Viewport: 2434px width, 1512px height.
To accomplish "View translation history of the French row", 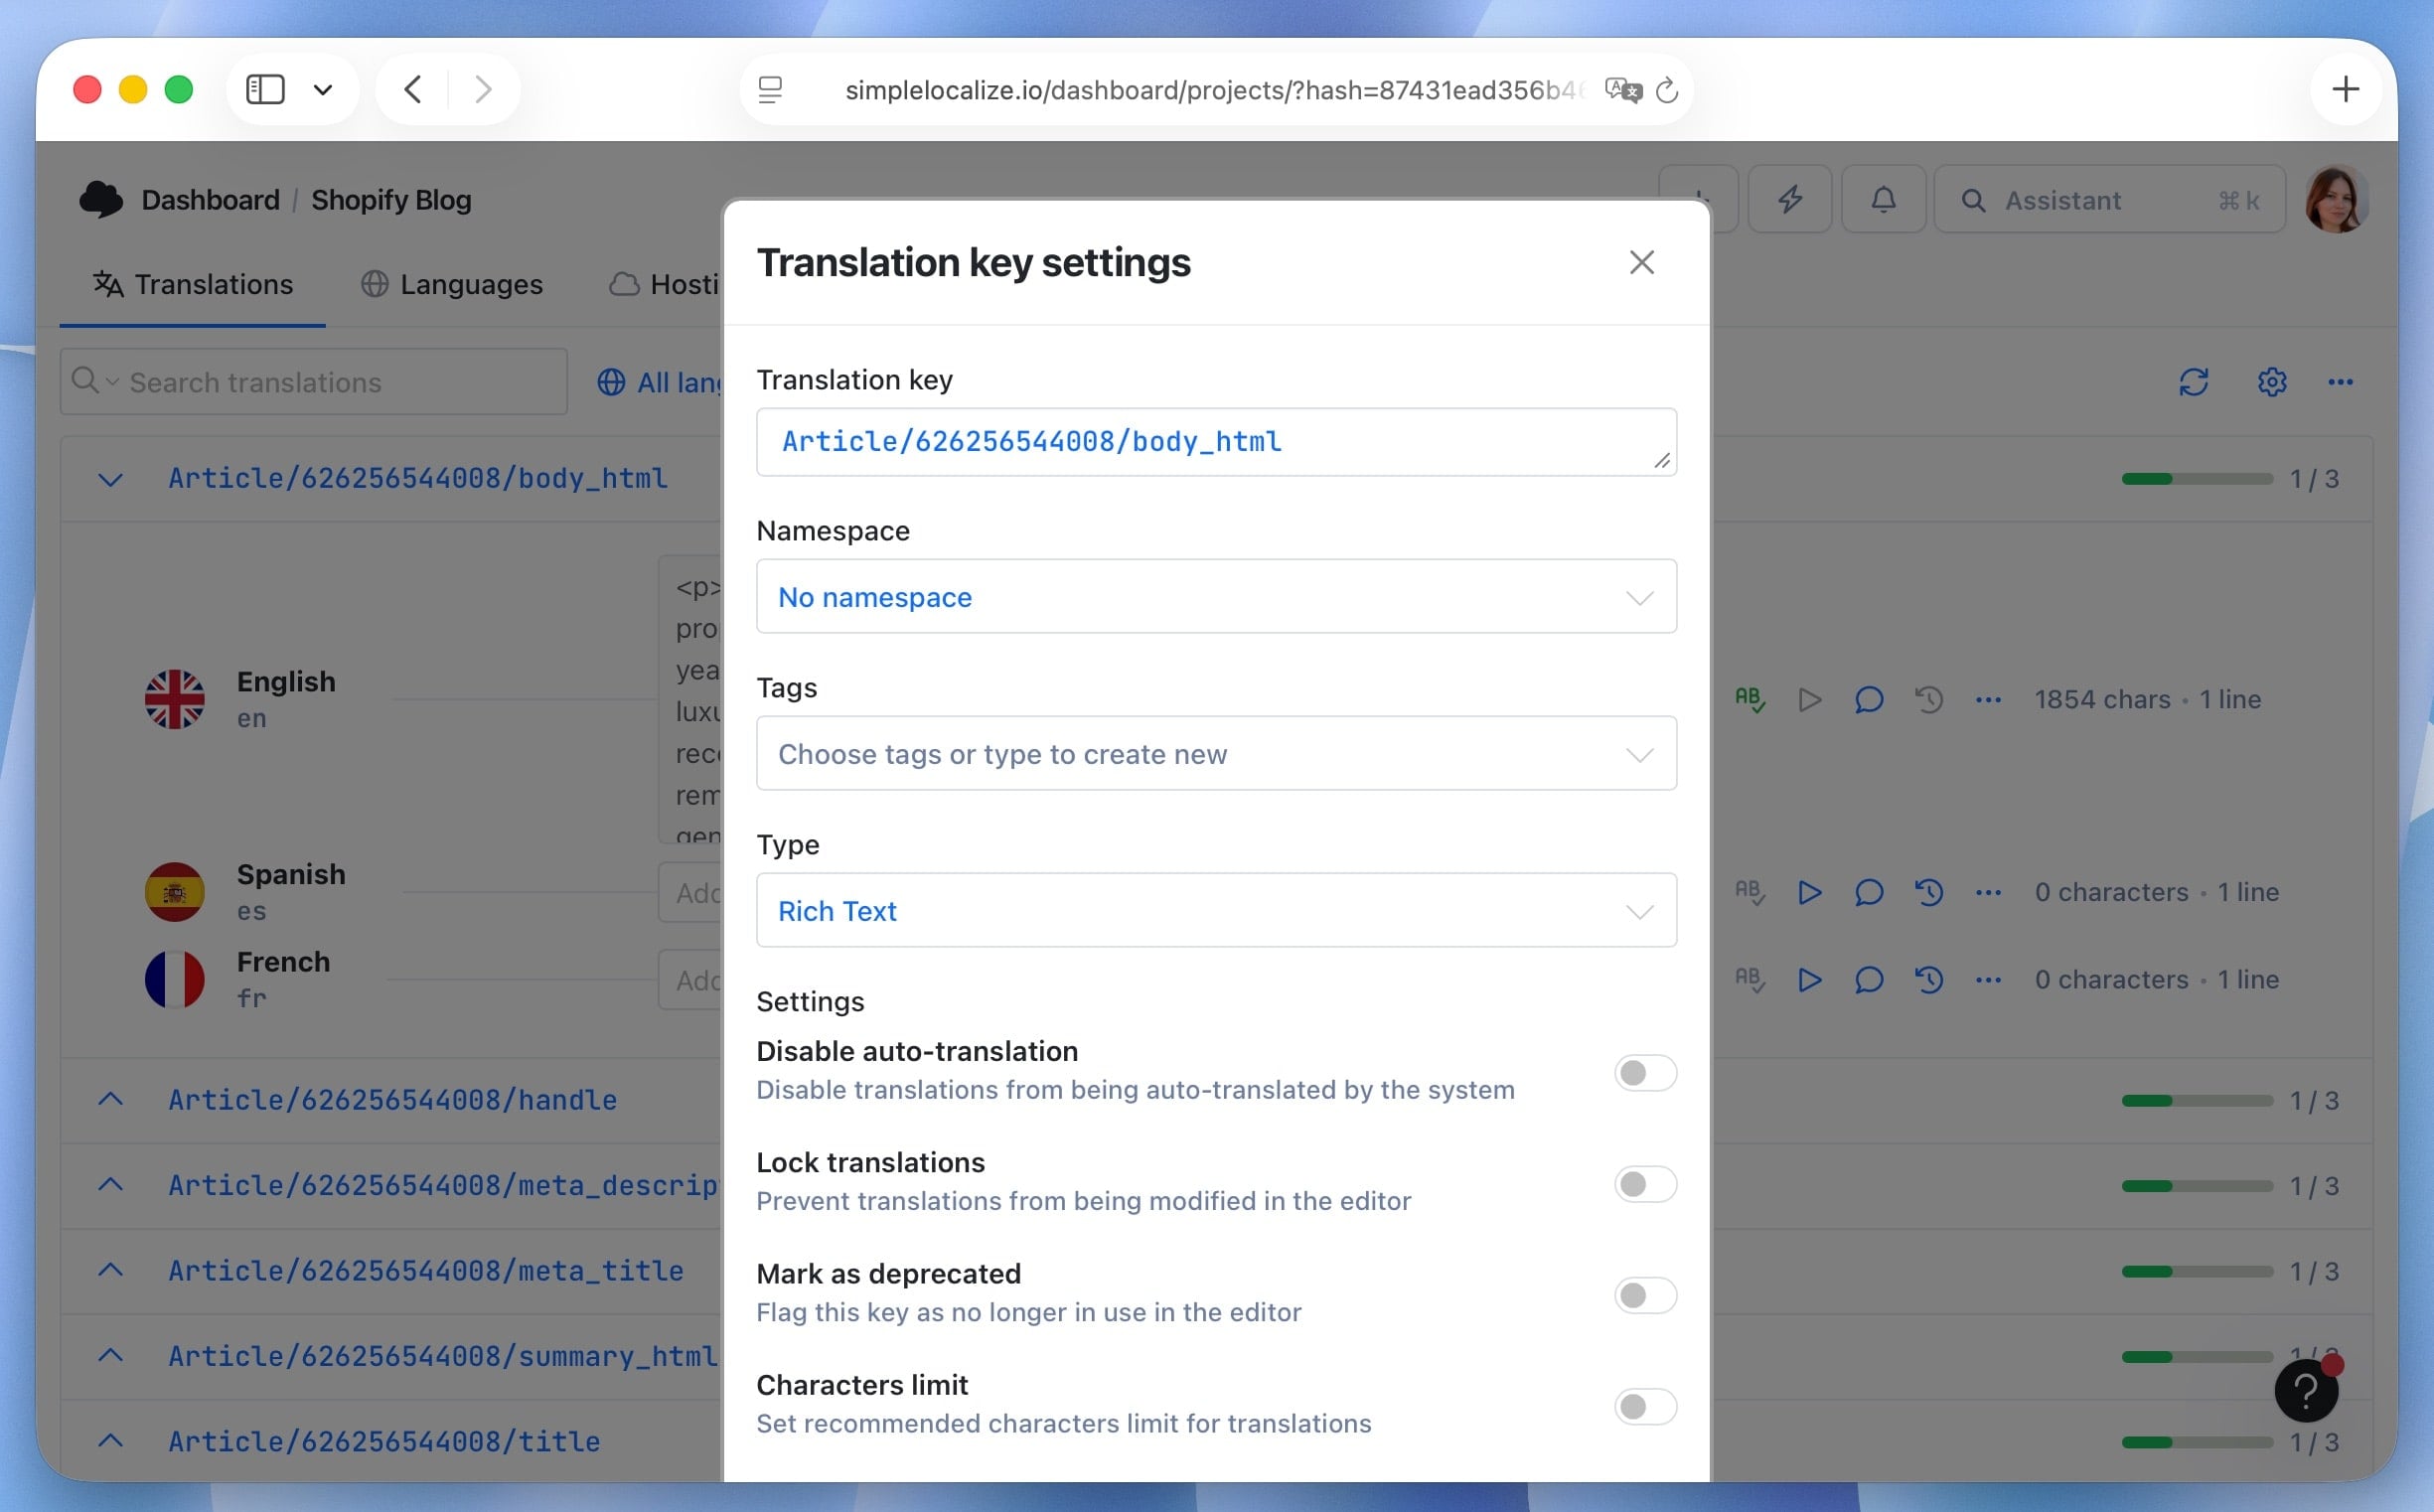I will click(1929, 980).
